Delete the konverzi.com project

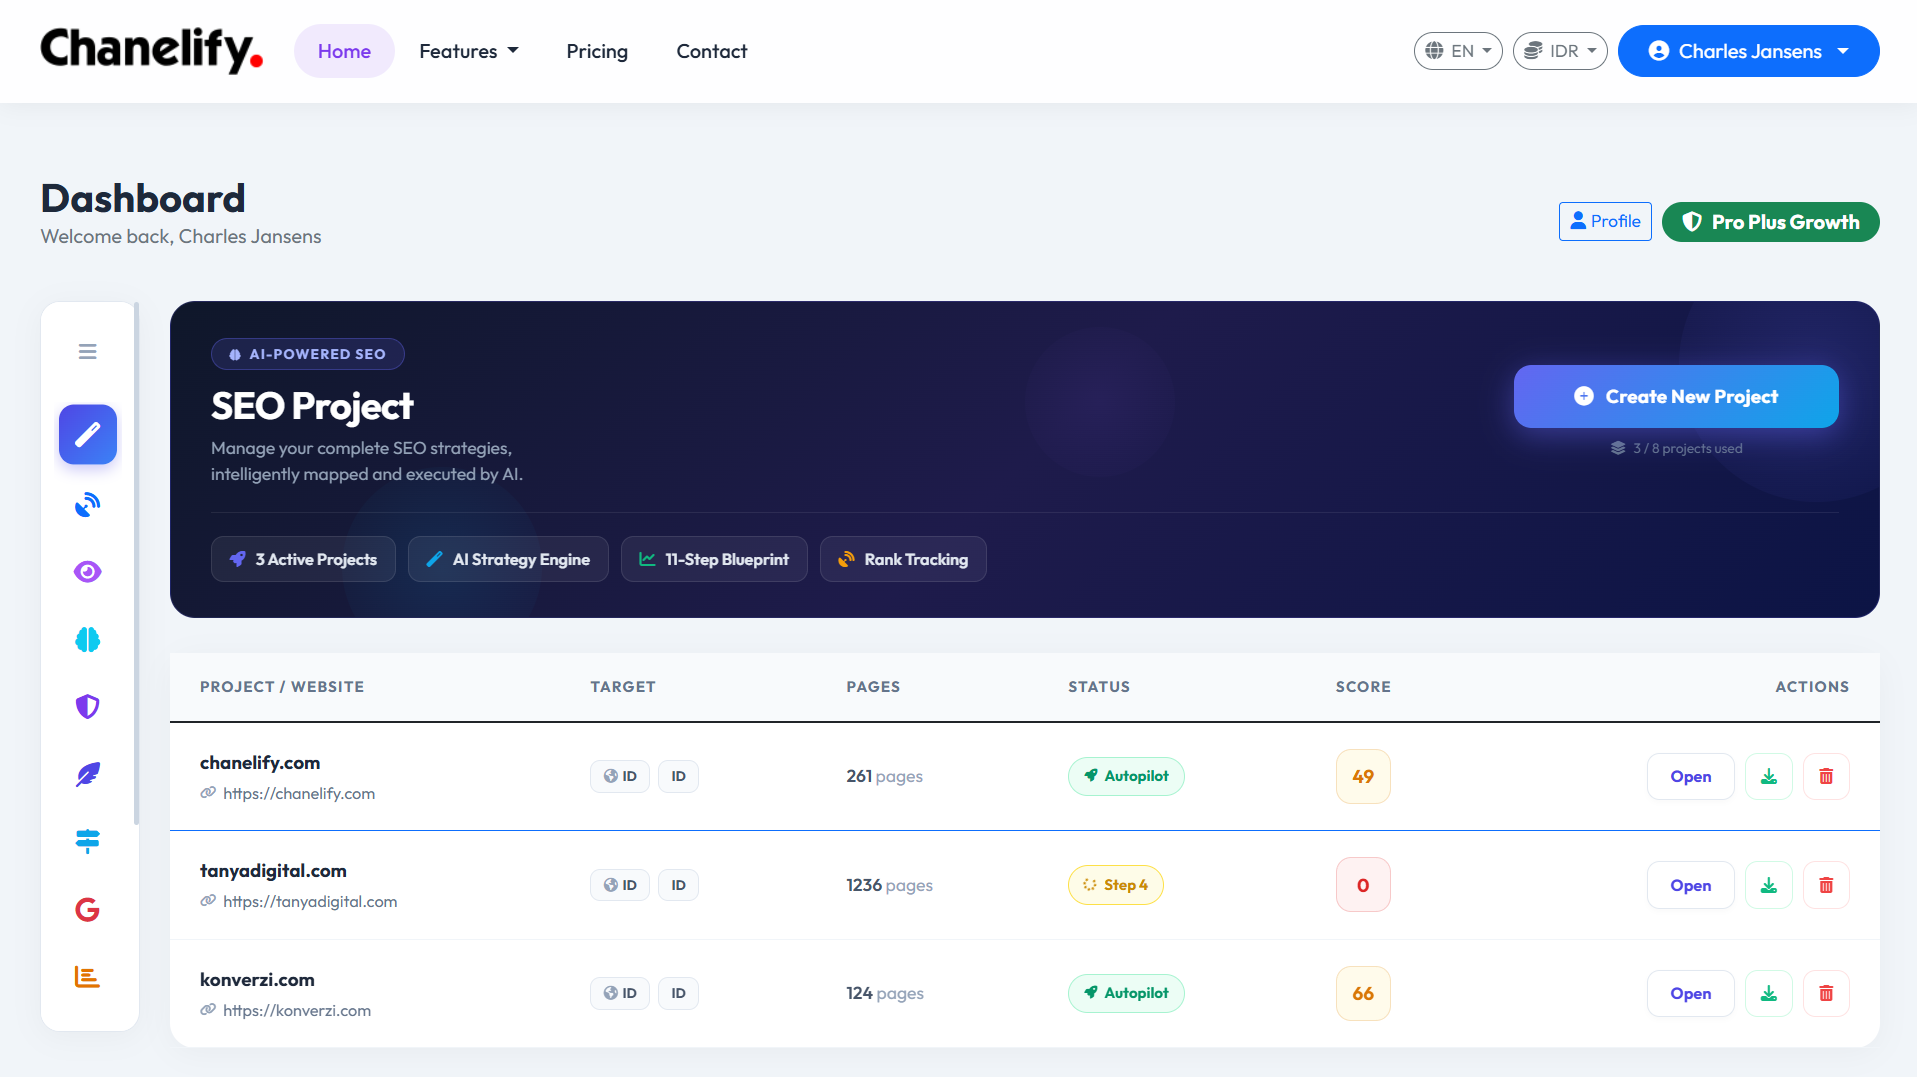pyautogui.click(x=1826, y=994)
